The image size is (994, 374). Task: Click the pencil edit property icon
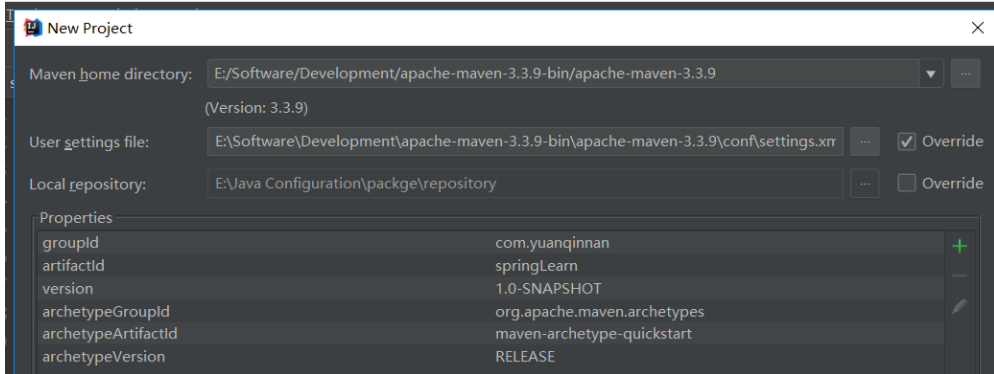tap(960, 307)
